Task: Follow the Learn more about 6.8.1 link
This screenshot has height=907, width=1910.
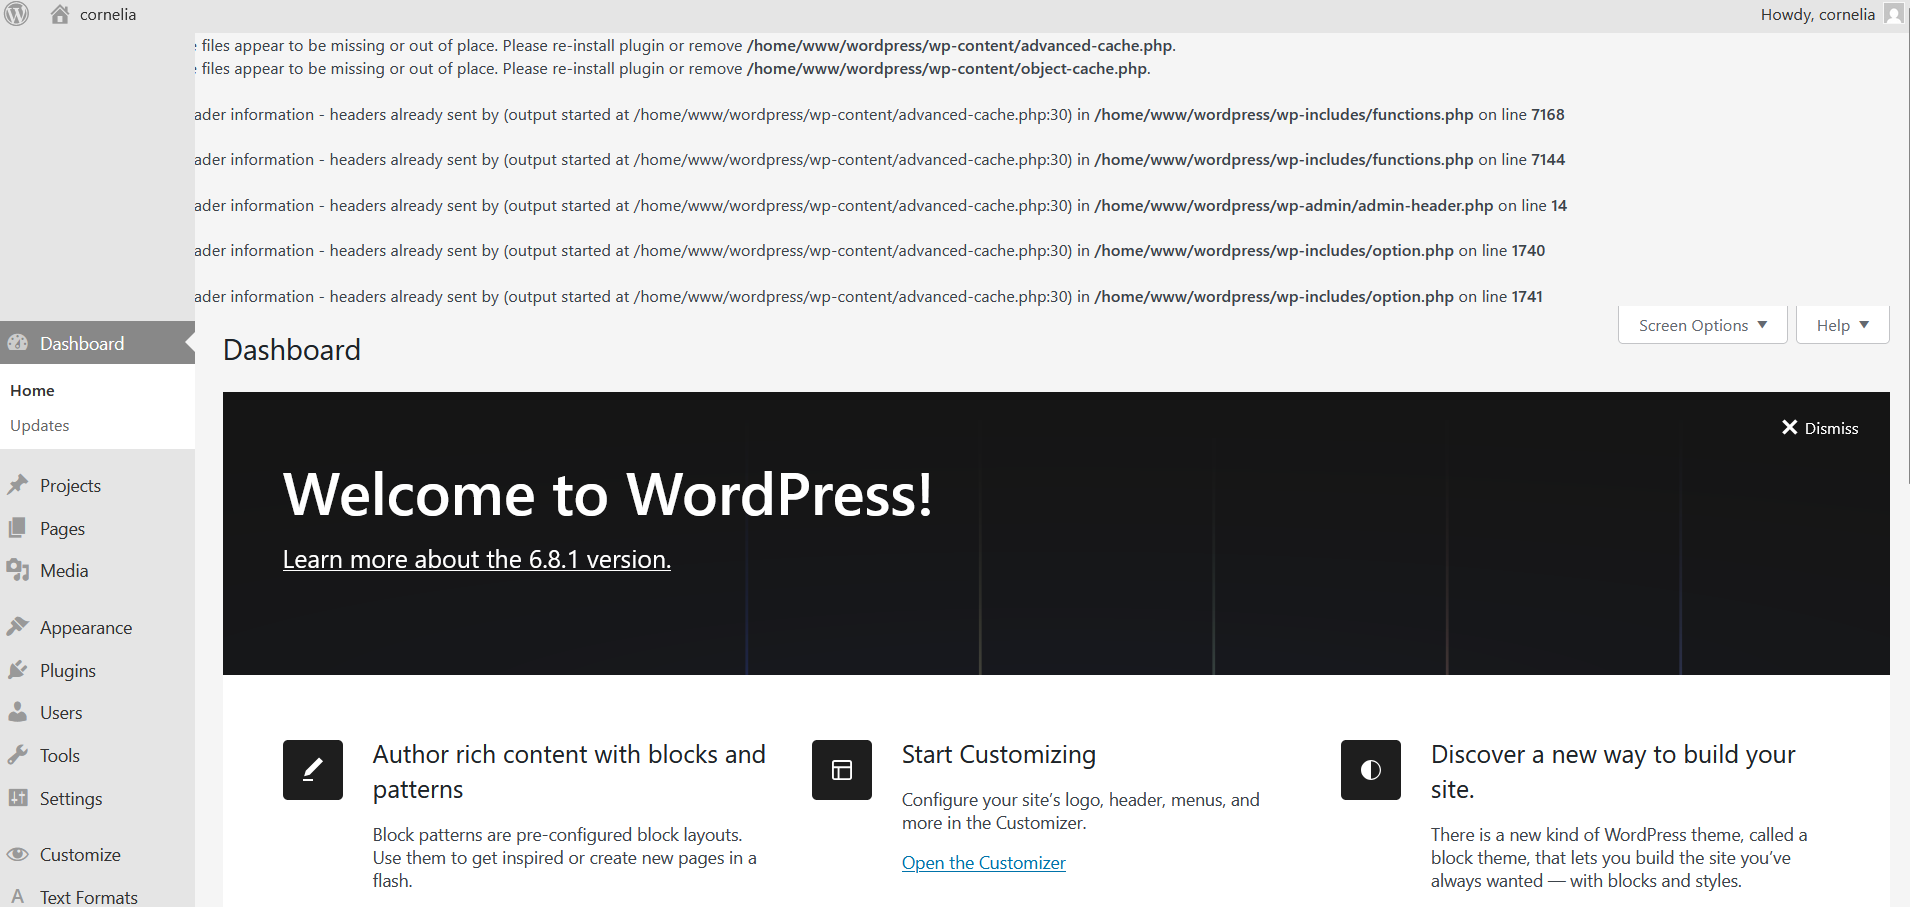Action: 476,559
